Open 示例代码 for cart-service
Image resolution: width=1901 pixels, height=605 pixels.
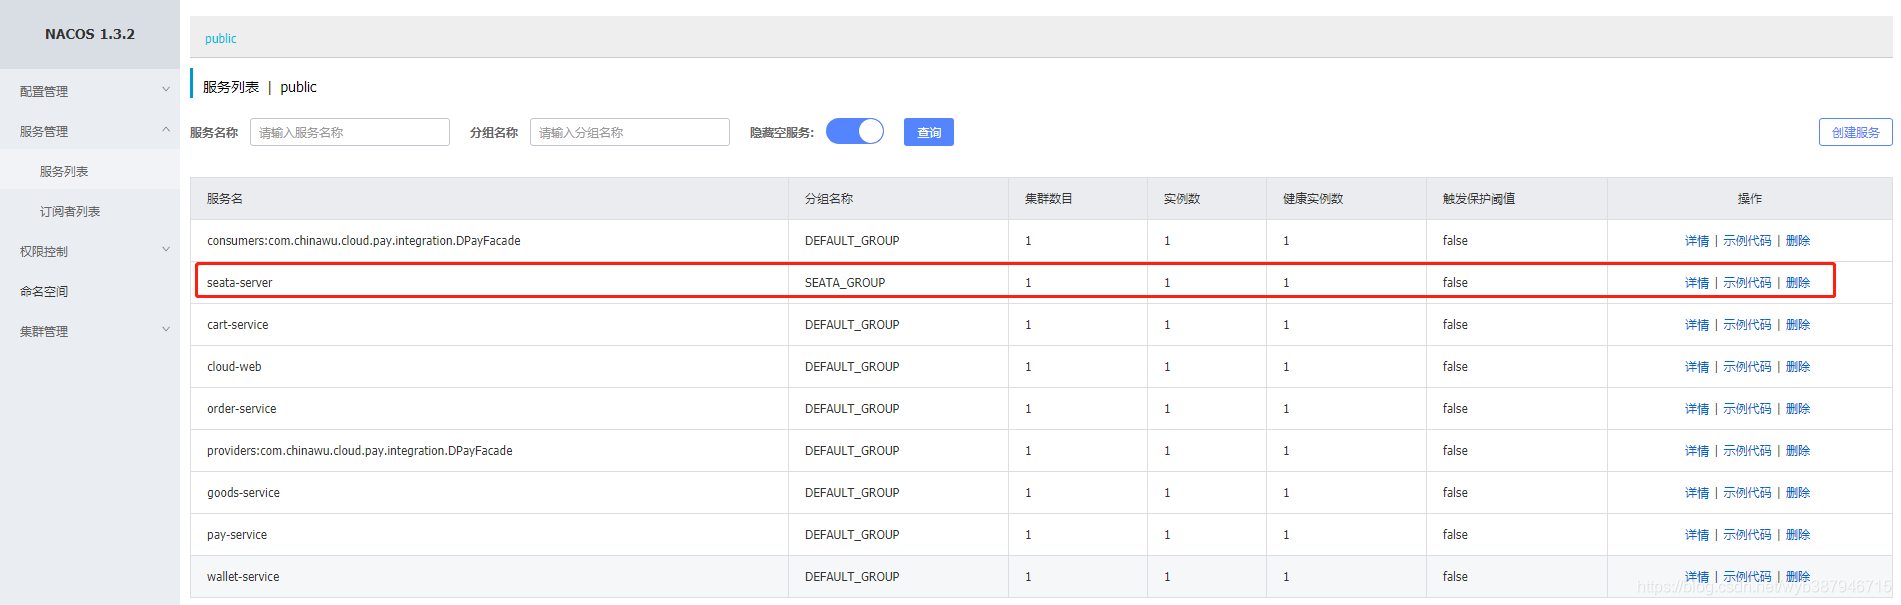click(1747, 325)
